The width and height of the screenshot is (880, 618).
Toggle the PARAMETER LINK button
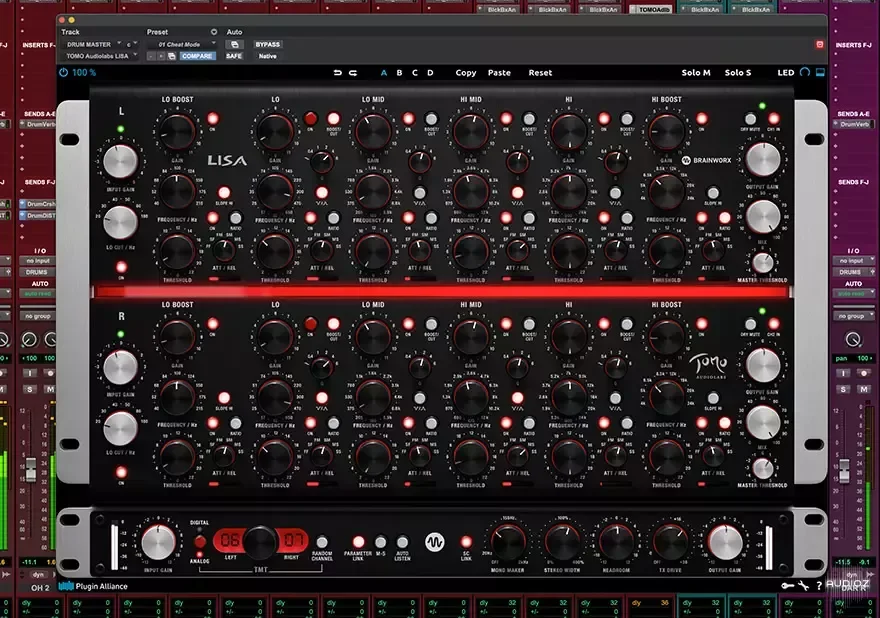coord(358,542)
